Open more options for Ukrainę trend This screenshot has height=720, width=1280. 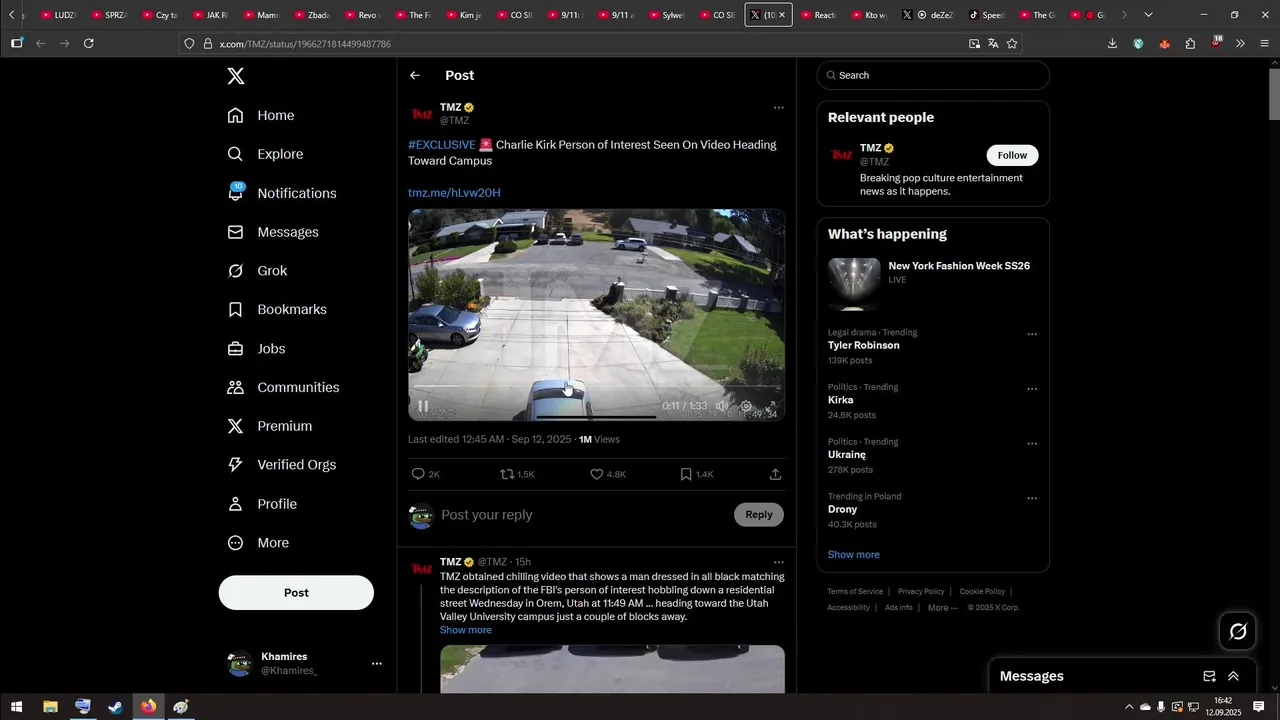coord(1032,443)
